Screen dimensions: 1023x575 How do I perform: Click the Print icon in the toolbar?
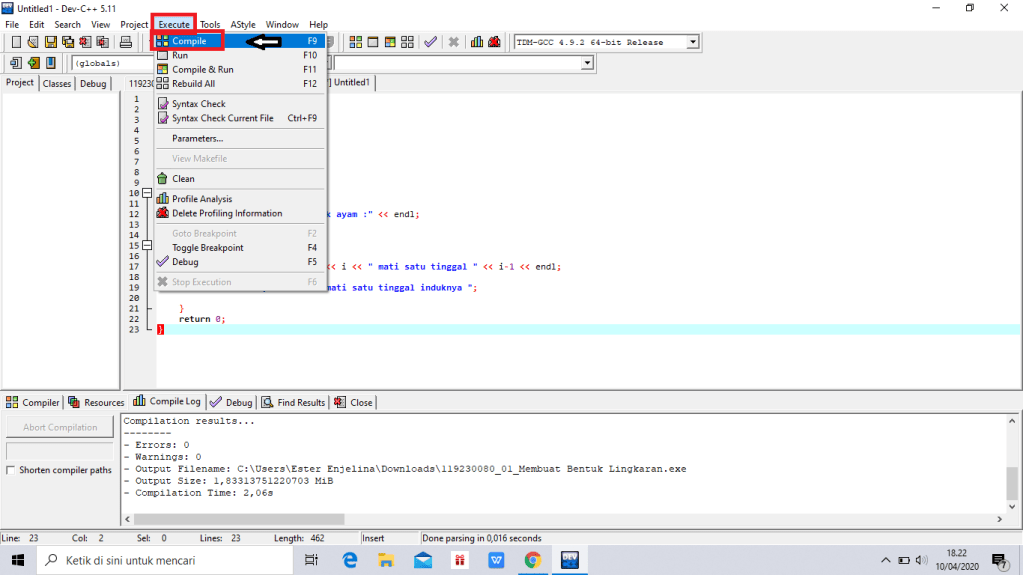pos(126,42)
